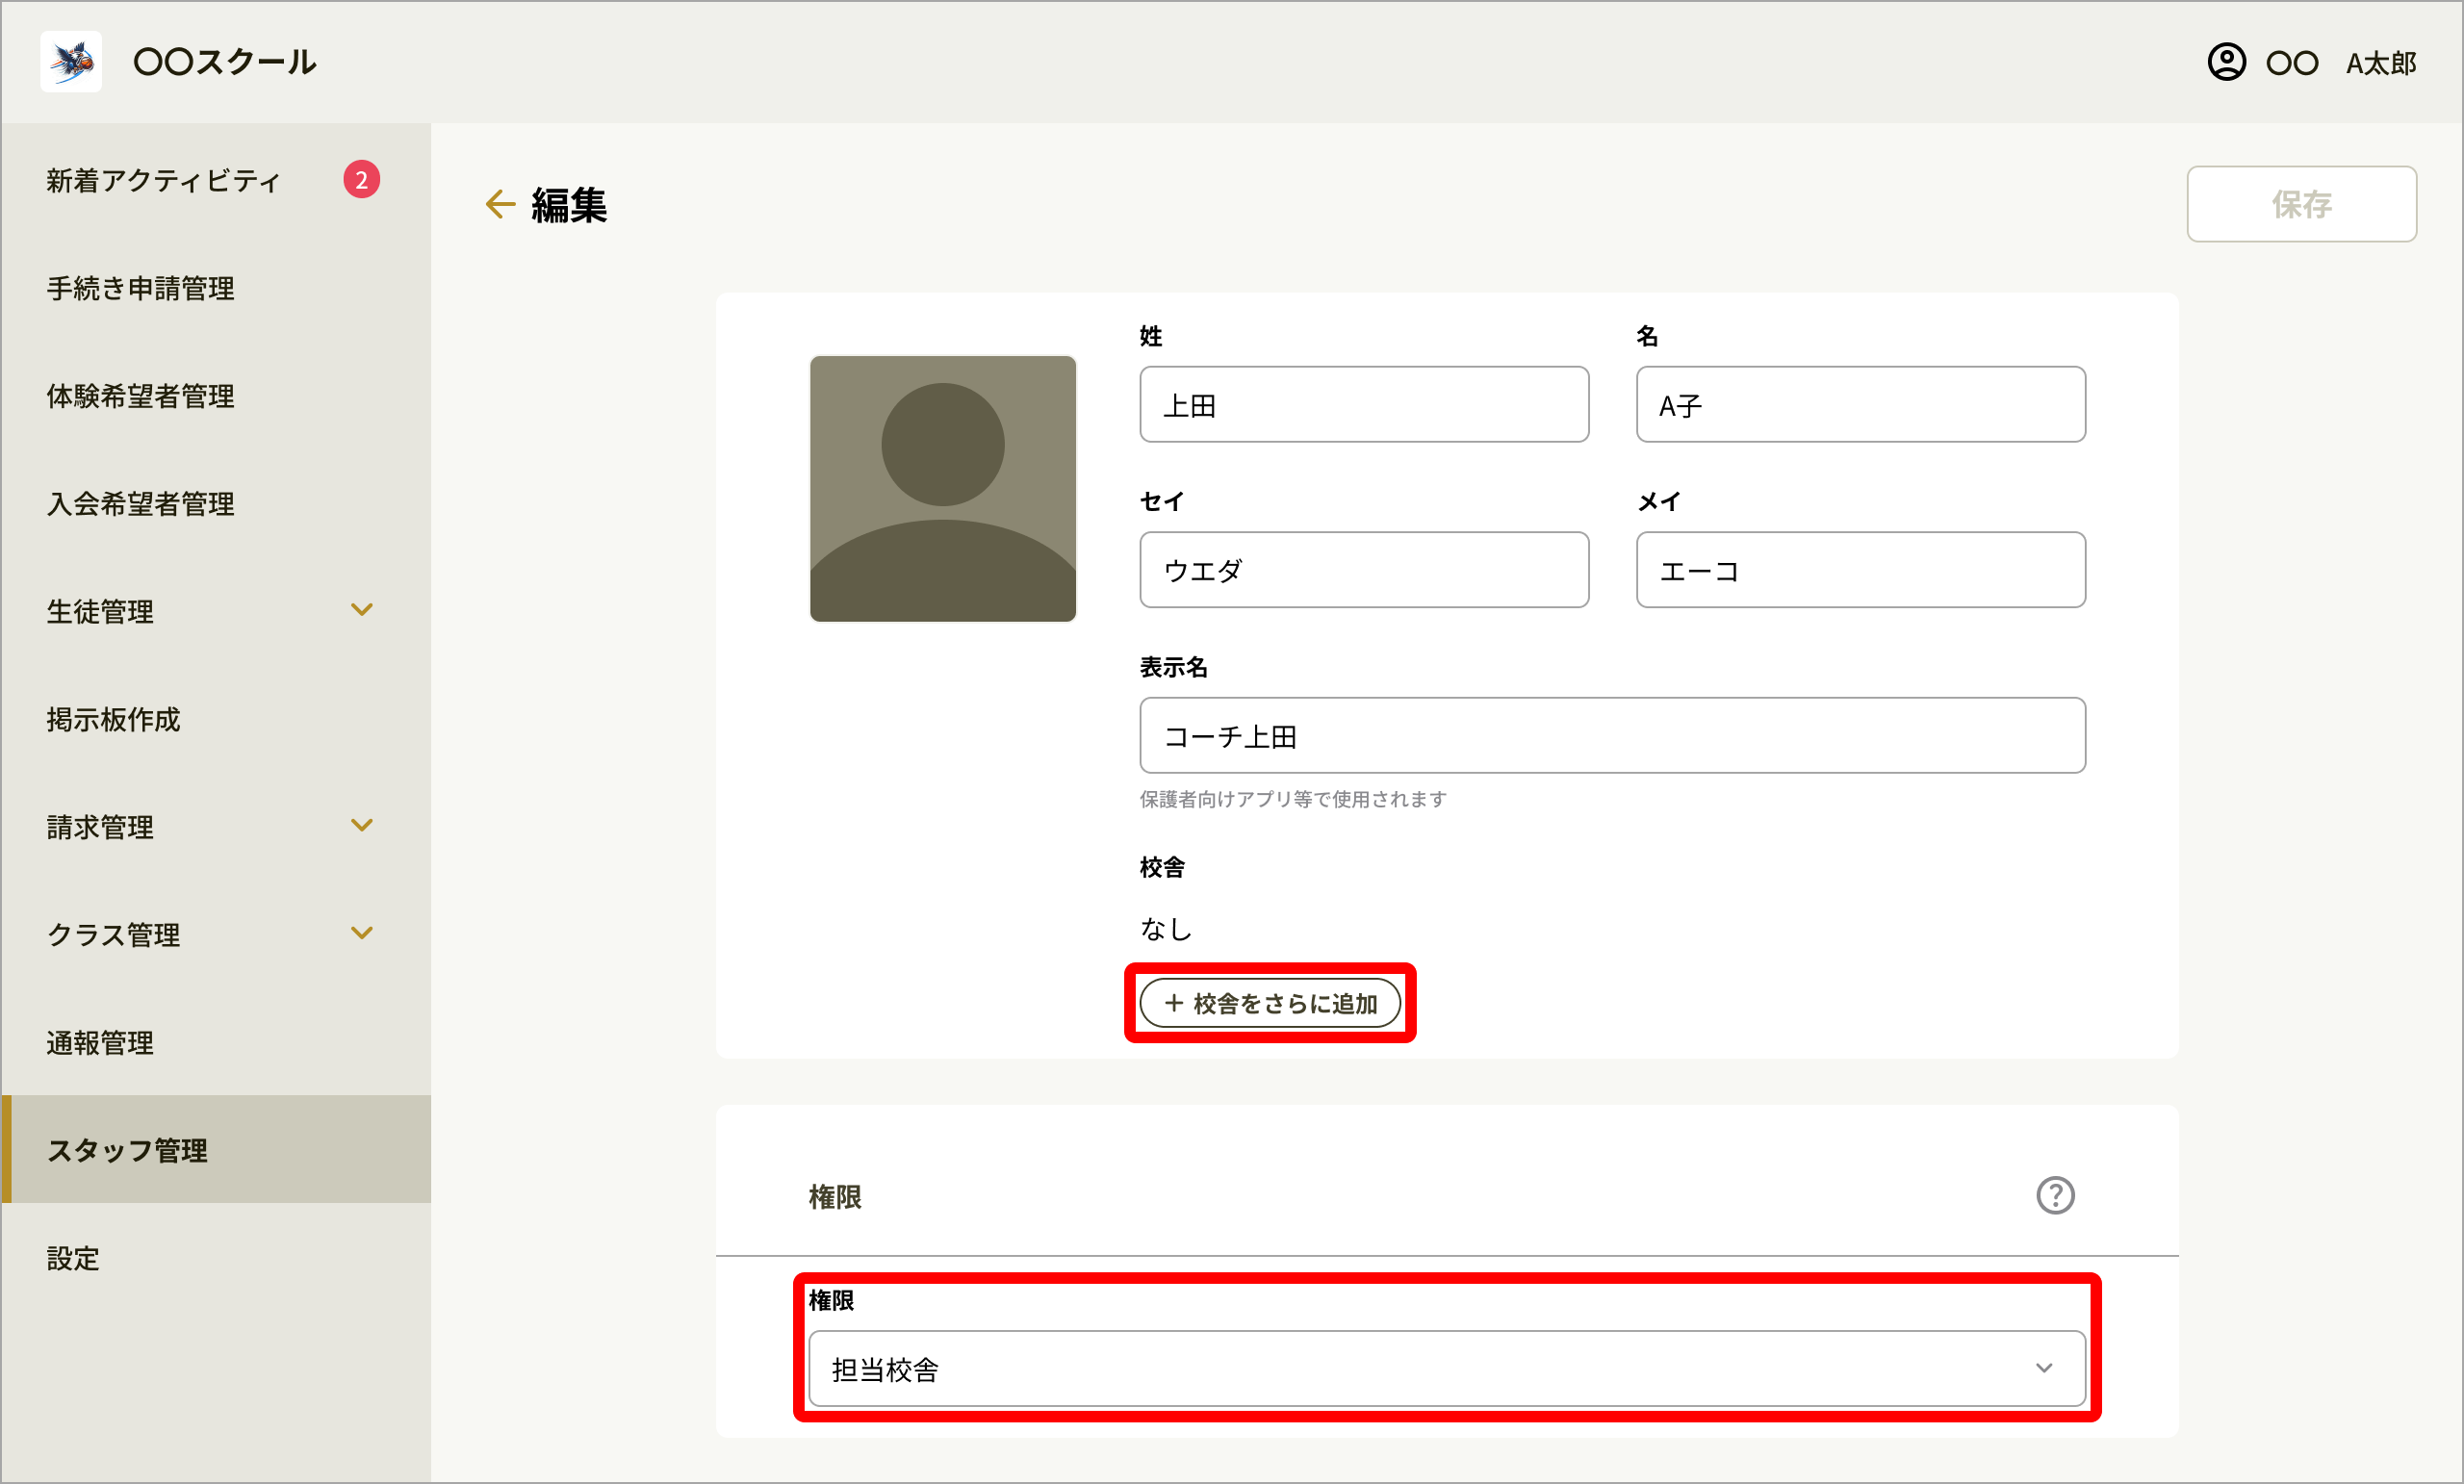Viewport: 2464px width, 1484px height.
Task: Select スタッフ管理 in the sidebar
Action: pos(216,1149)
